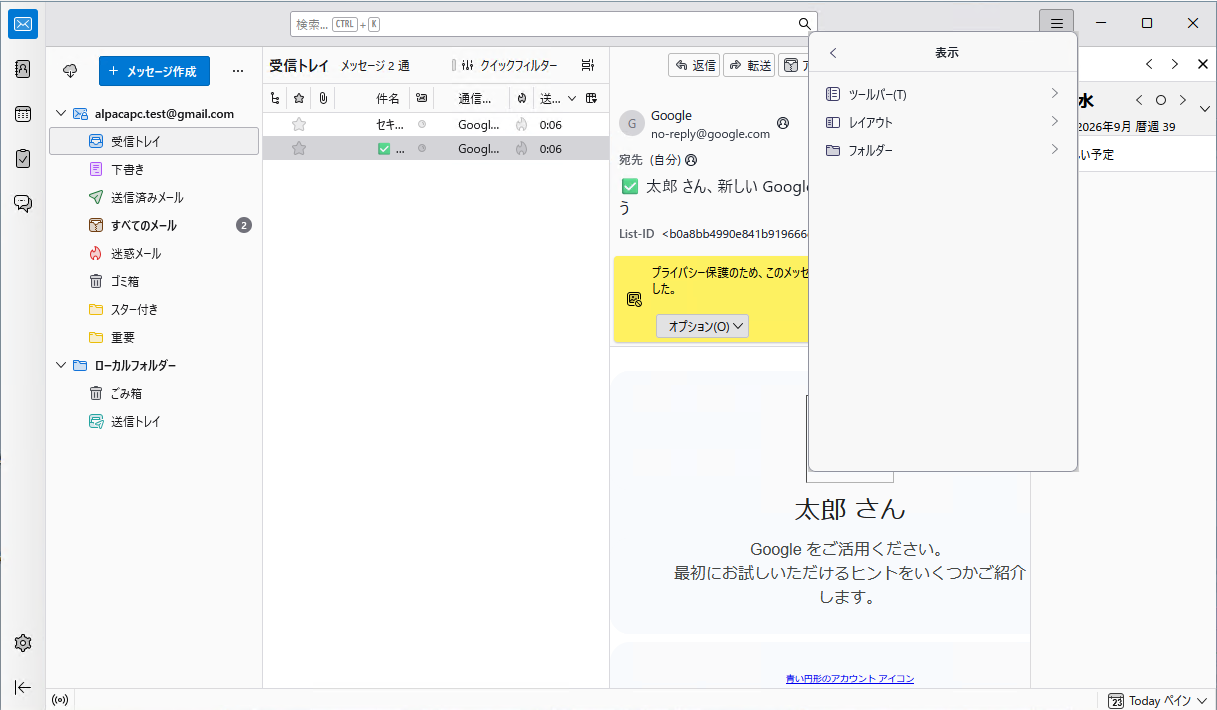Collapse alpacapc.test@gmail.com account tree
1217x710 pixels.
coord(61,114)
